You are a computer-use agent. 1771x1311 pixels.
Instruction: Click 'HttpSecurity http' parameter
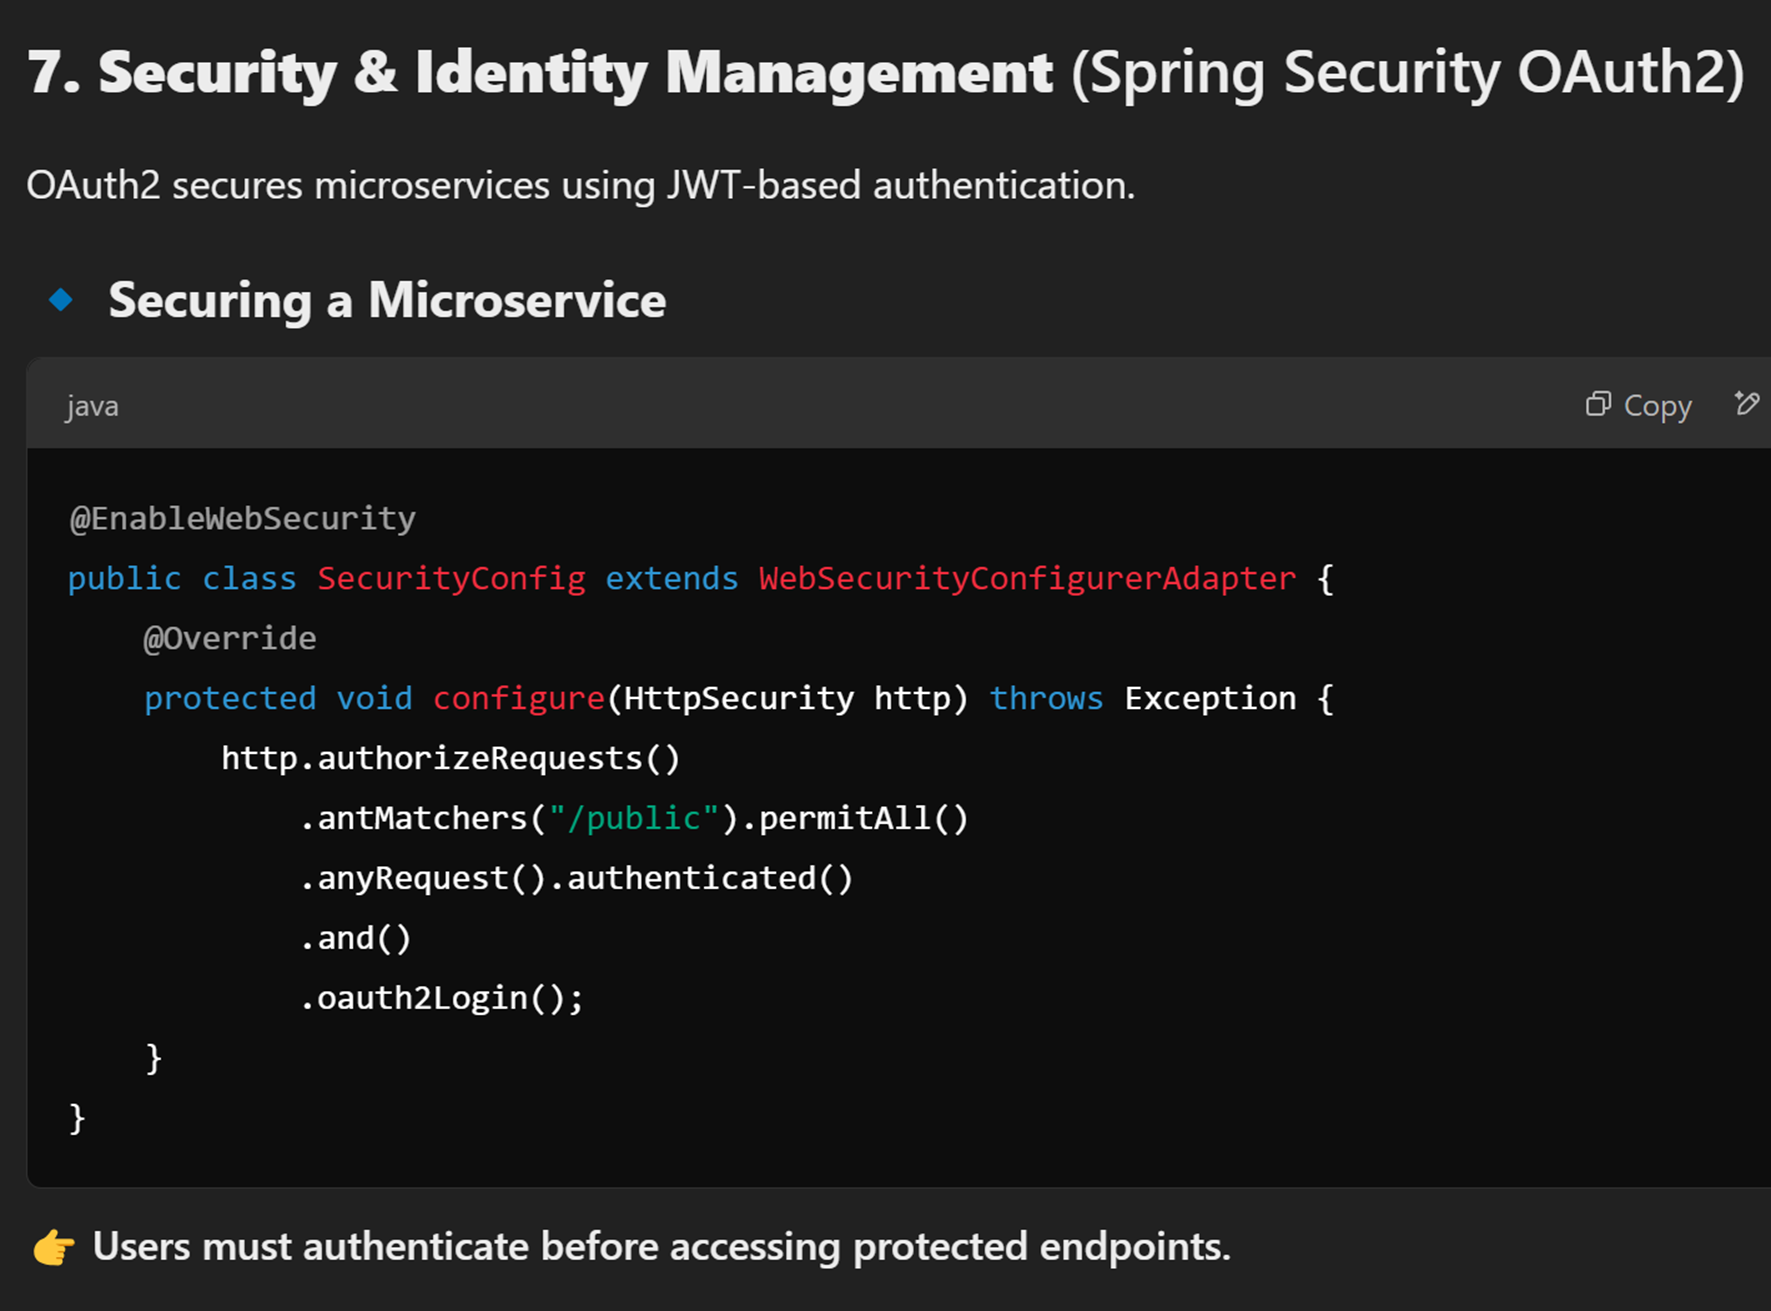click(x=787, y=698)
